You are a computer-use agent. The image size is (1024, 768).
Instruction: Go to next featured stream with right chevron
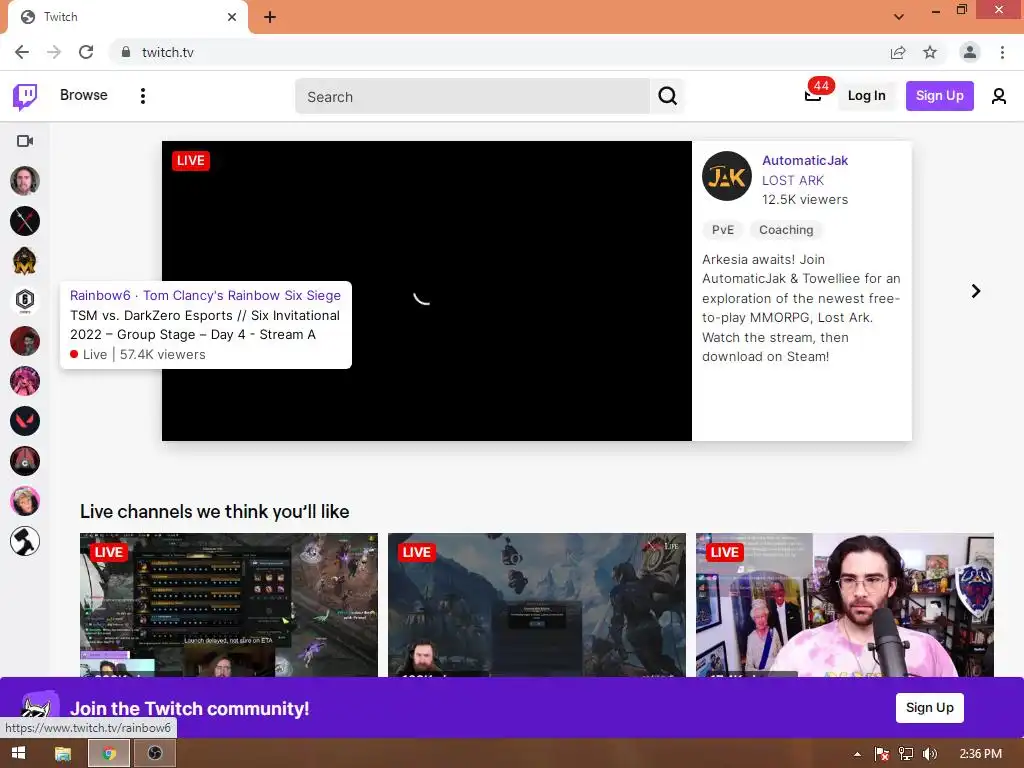(x=976, y=291)
